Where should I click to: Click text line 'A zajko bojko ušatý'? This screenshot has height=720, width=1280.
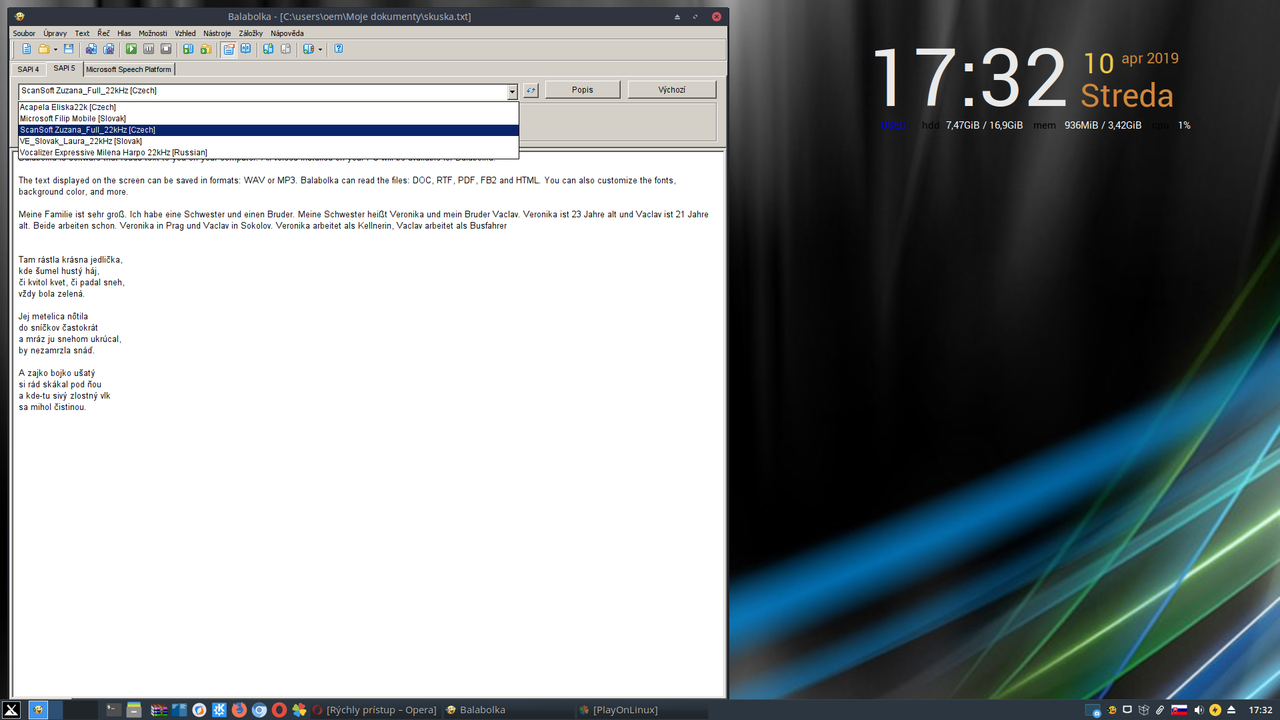pos(56,373)
